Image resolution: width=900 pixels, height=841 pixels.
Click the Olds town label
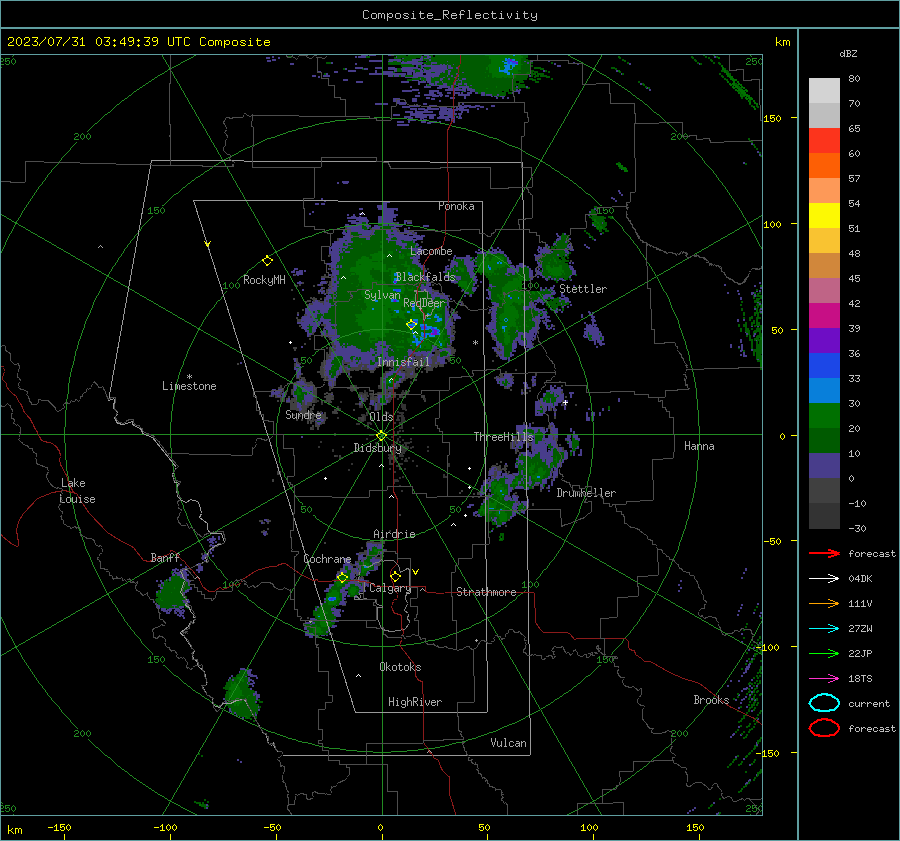[x=381, y=417]
